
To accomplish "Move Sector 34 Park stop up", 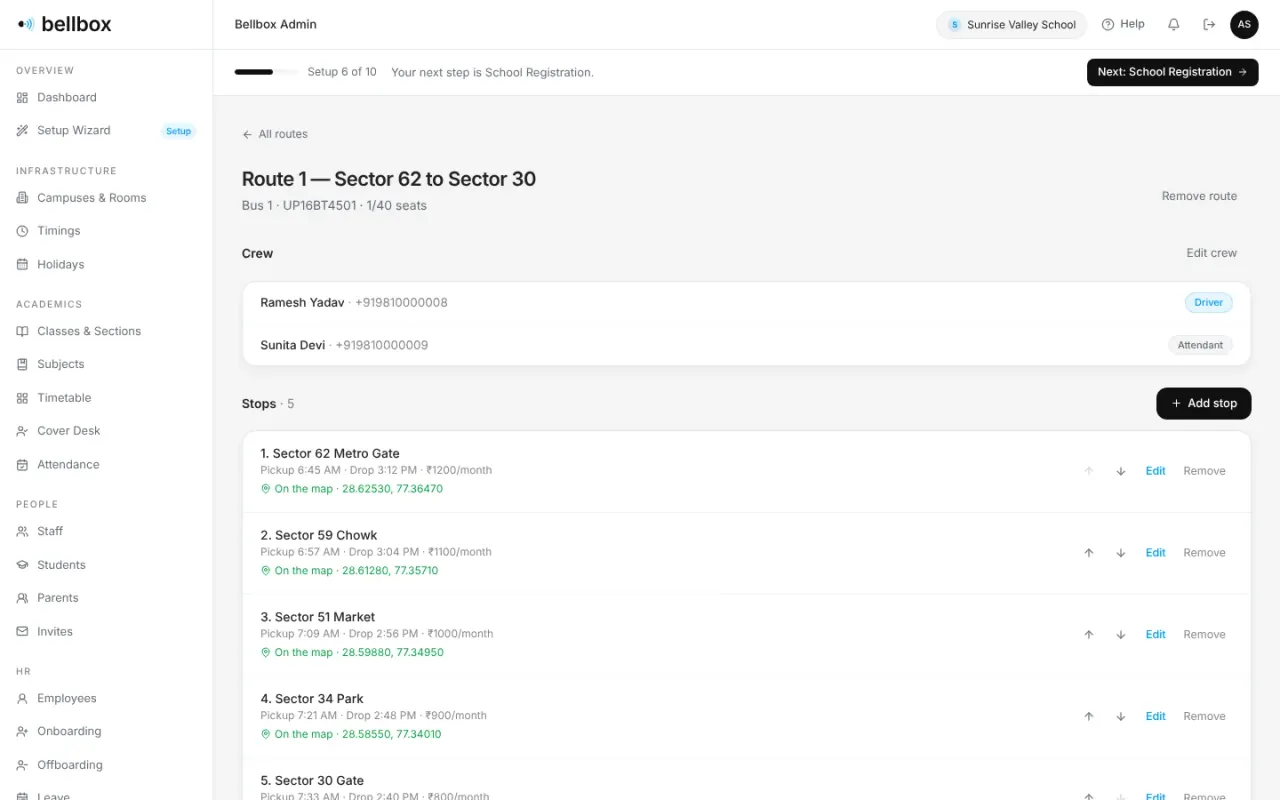I will [1089, 717].
